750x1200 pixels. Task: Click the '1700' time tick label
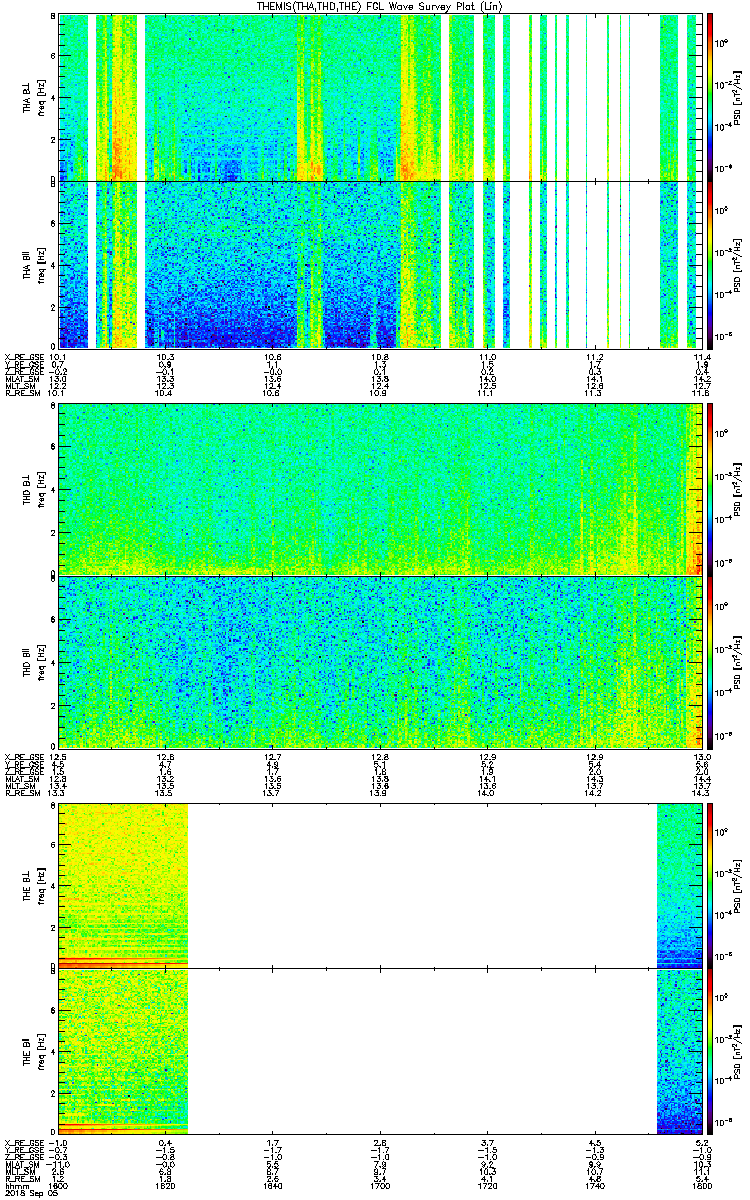[x=379, y=1186]
